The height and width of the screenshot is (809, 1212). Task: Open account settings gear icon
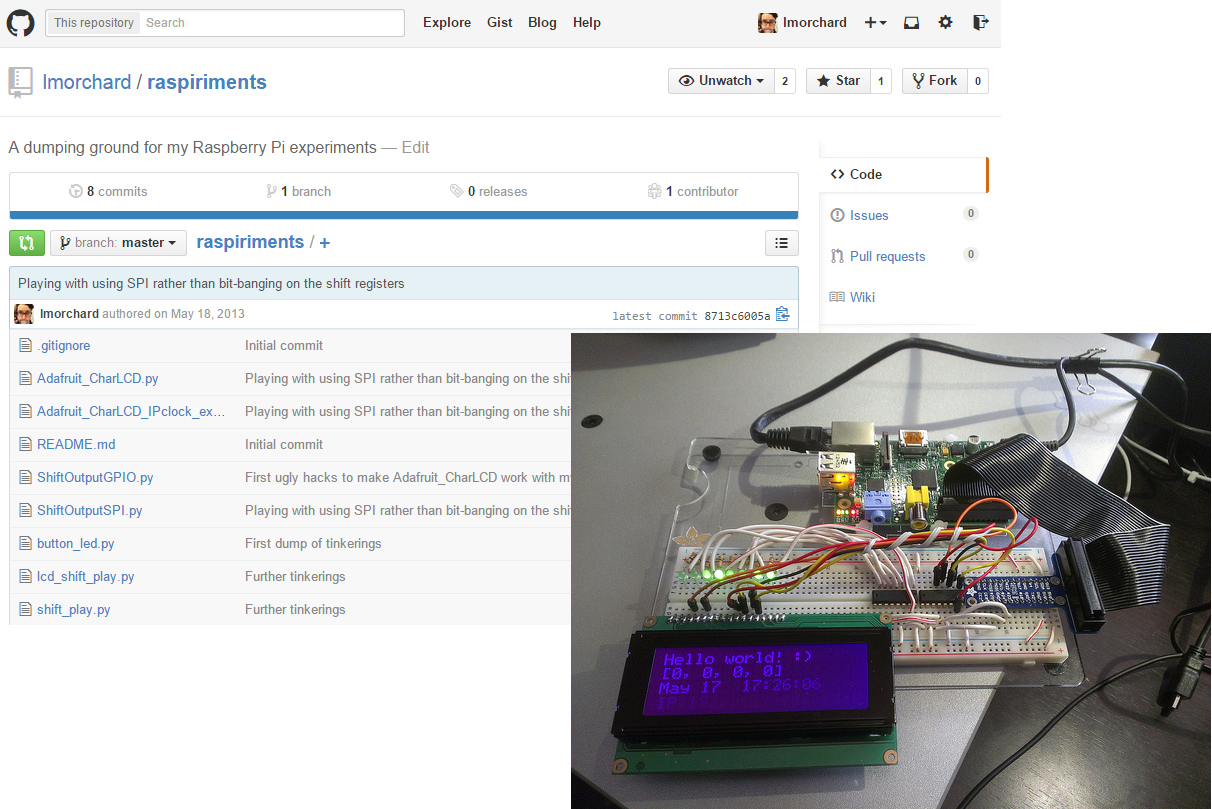click(946, 23)
